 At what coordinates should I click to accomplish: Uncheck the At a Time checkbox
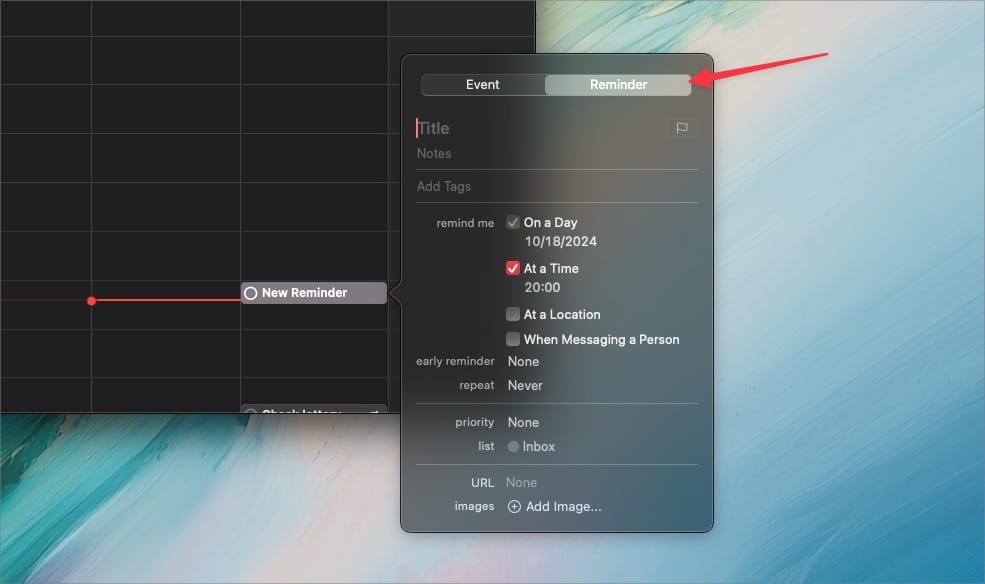(x=513, y=268)
